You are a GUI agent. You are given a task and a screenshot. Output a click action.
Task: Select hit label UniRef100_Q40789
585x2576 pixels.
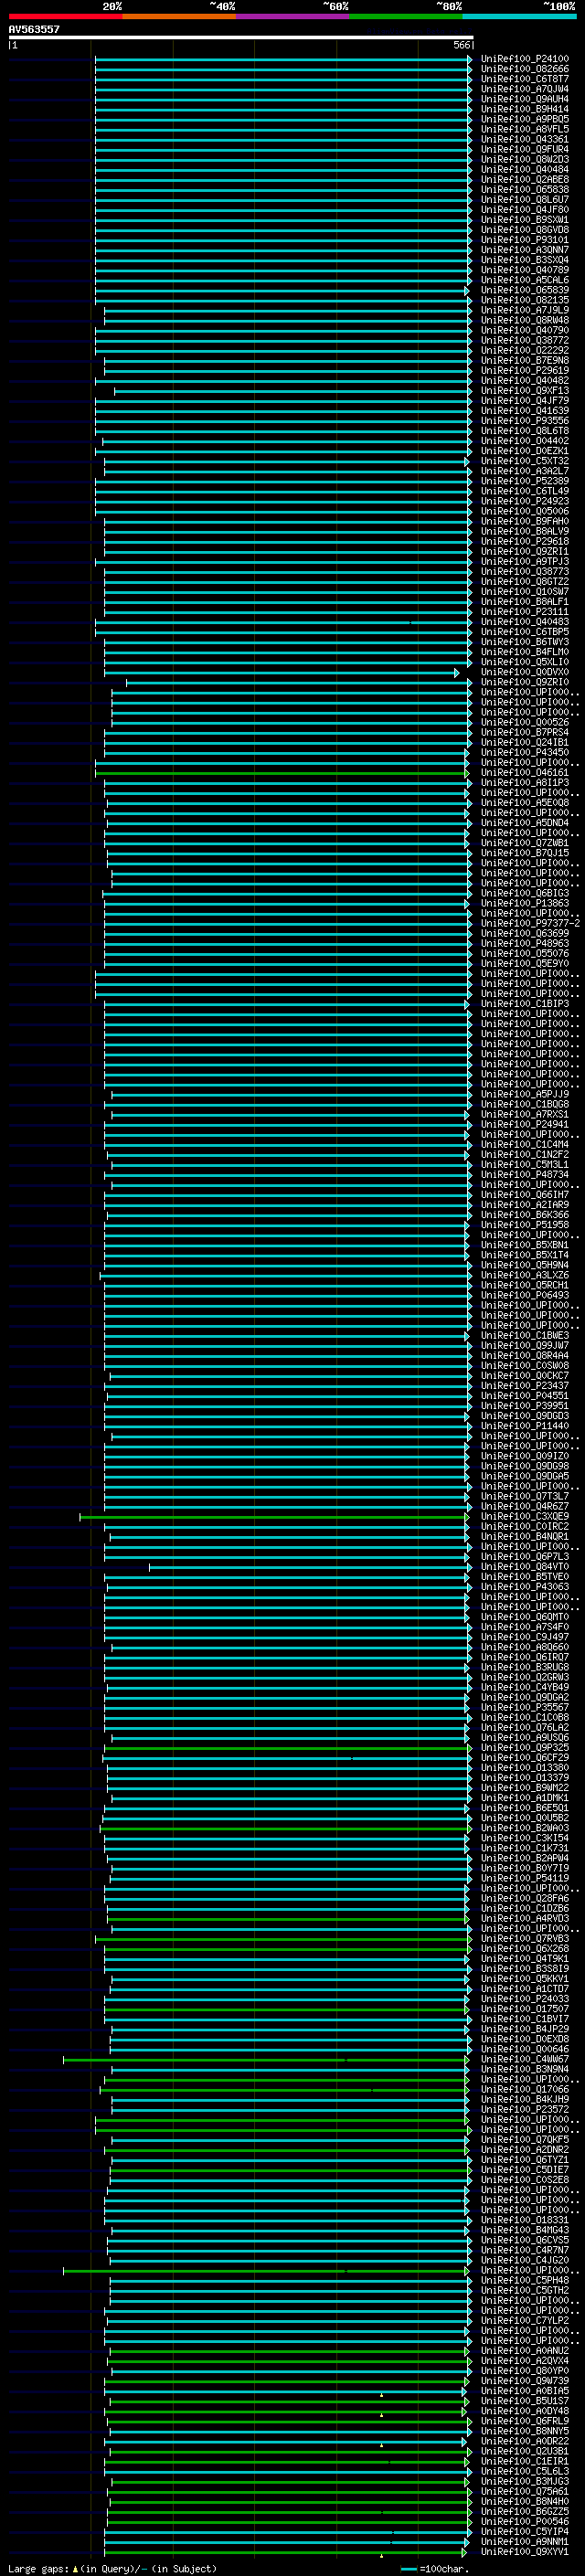pos(525,270)
